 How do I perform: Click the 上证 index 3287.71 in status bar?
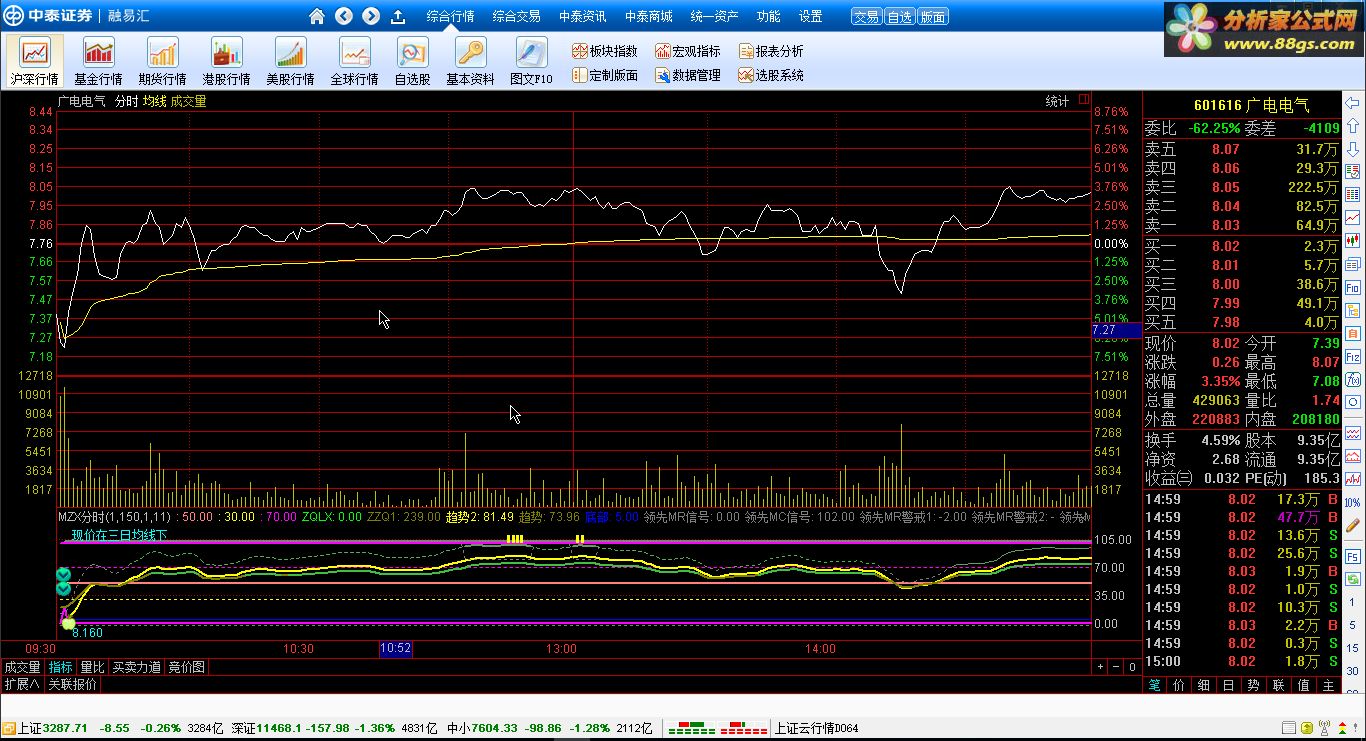(x=54, y=728)
